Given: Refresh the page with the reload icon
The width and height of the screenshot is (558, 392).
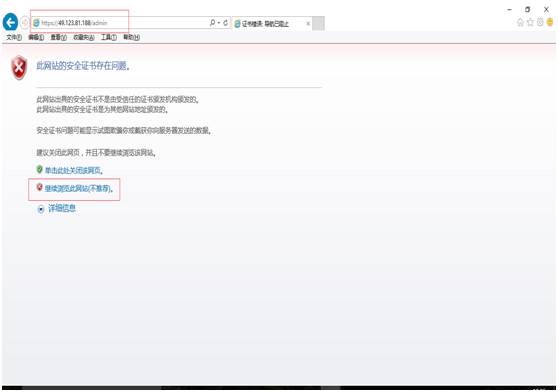Looking at the screenshot, I should pos(225,23).
